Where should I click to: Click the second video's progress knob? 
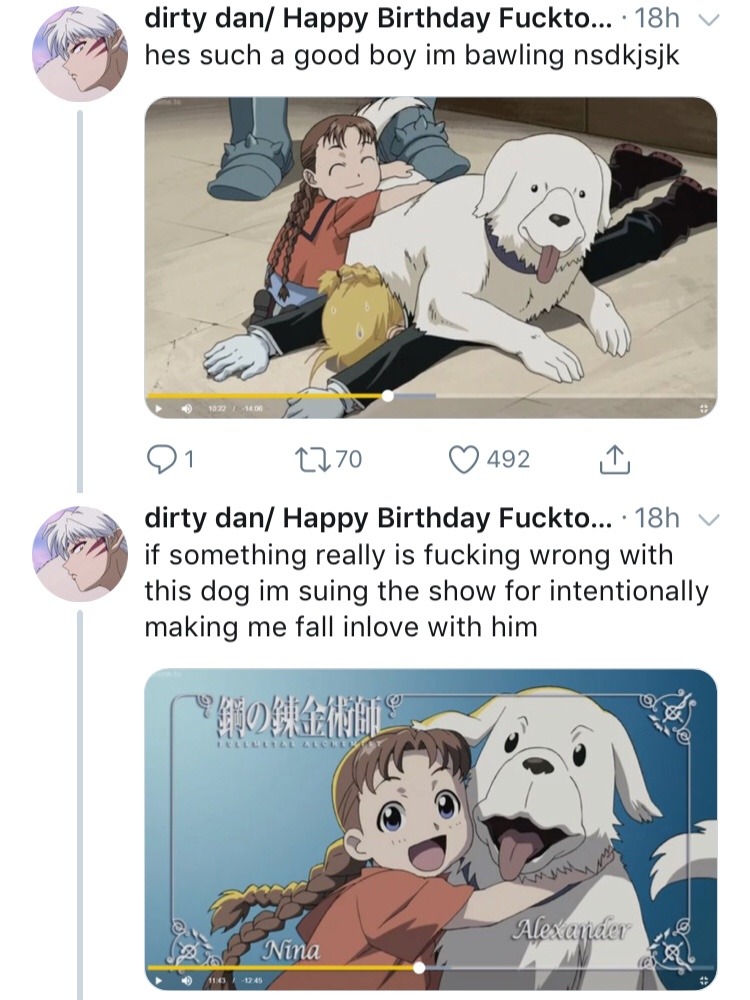click(x=419, y=967)
